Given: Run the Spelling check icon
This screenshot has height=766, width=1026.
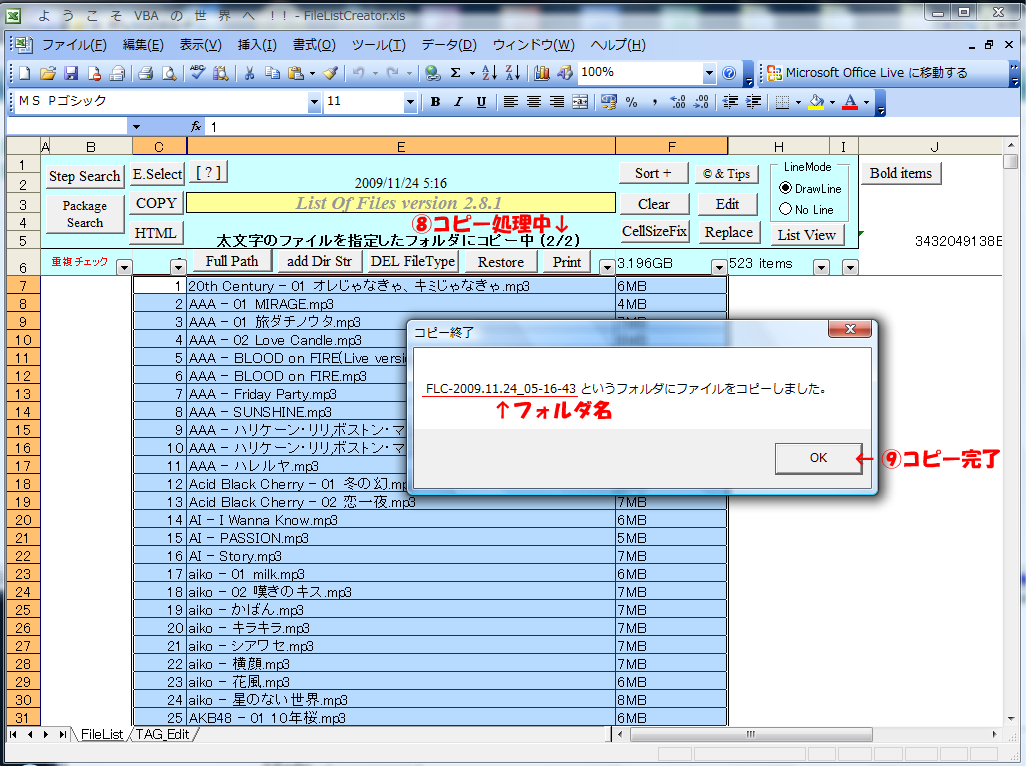Looking at the screenshot, I should click(197, 73).
